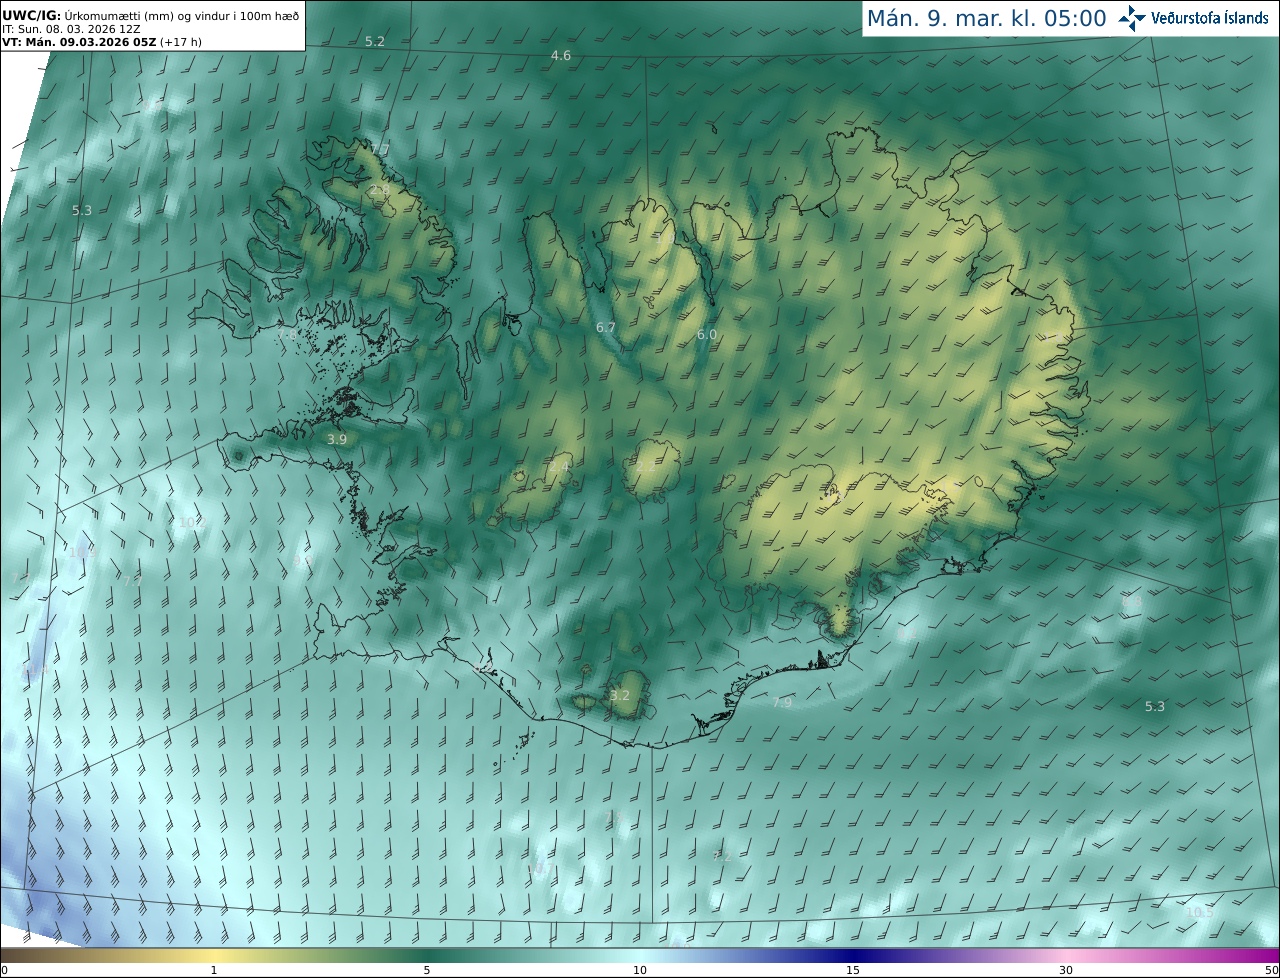Click the '50' label on the colour scale
This screenshot has height=978, width=1280.
[1271, 970]
